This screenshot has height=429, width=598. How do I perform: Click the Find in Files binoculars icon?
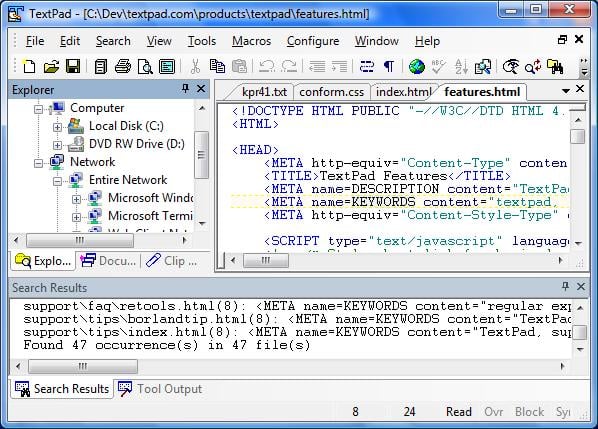(x=555, y=66)
